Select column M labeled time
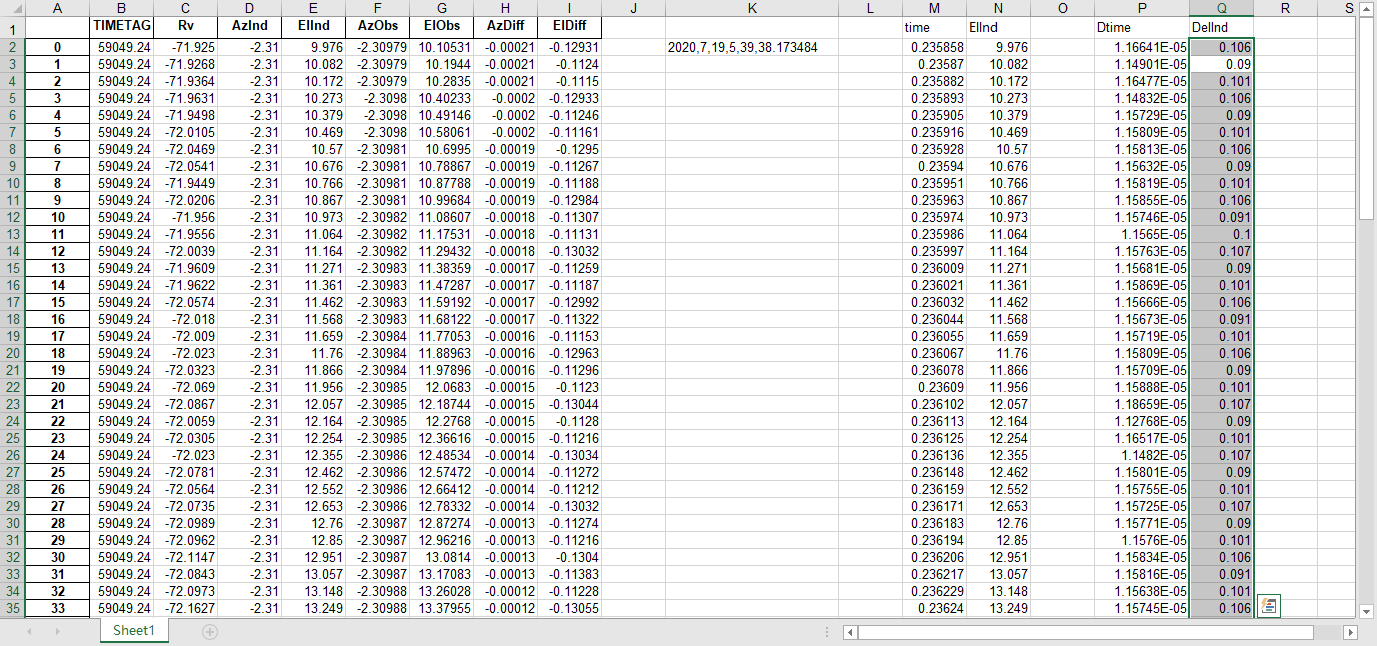 [933, 9]
